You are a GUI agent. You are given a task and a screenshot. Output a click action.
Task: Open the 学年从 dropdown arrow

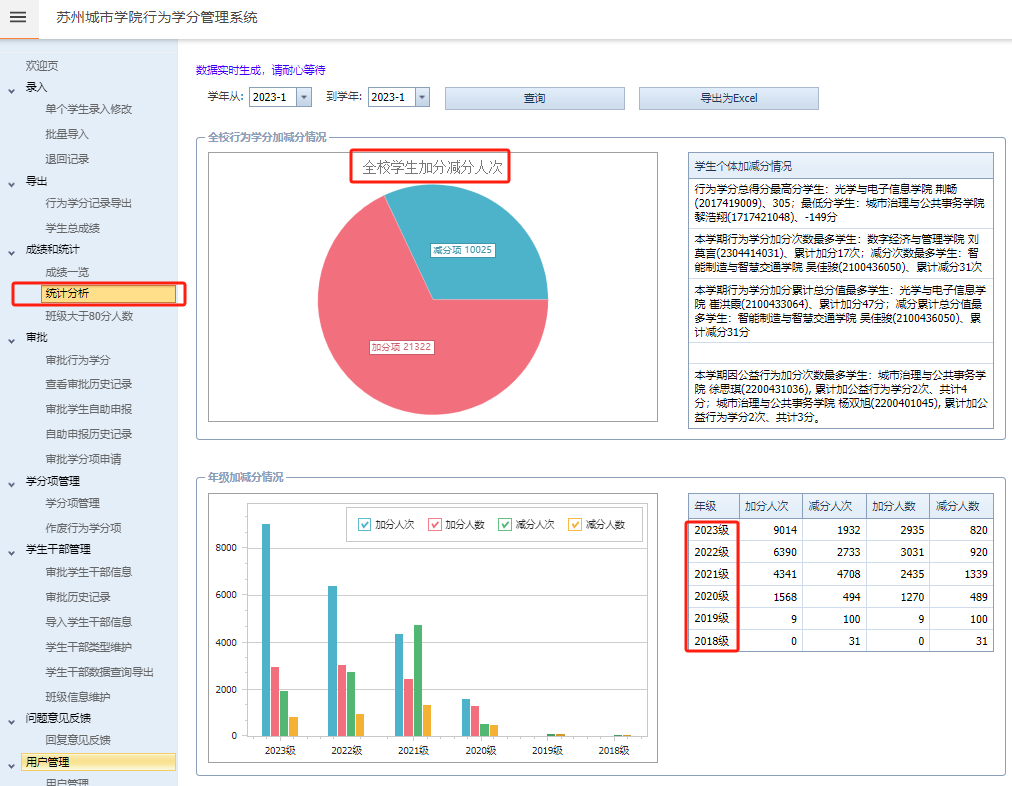tap(303, 97)
